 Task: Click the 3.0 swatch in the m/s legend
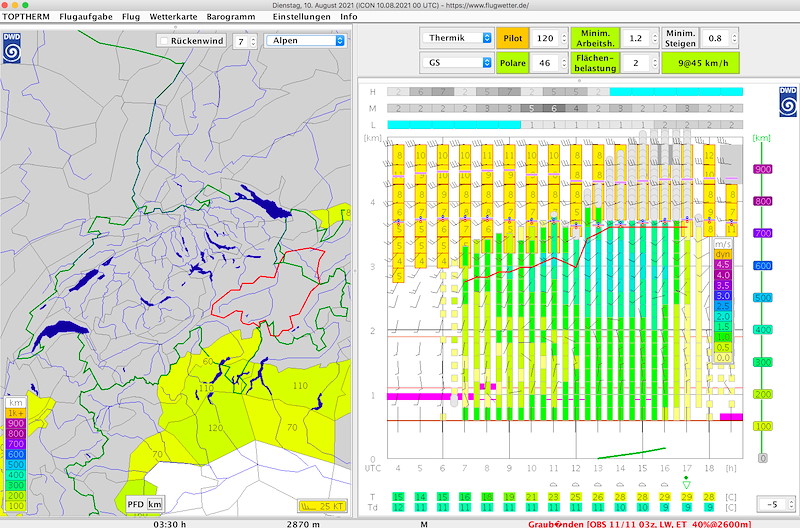(722, 296)
